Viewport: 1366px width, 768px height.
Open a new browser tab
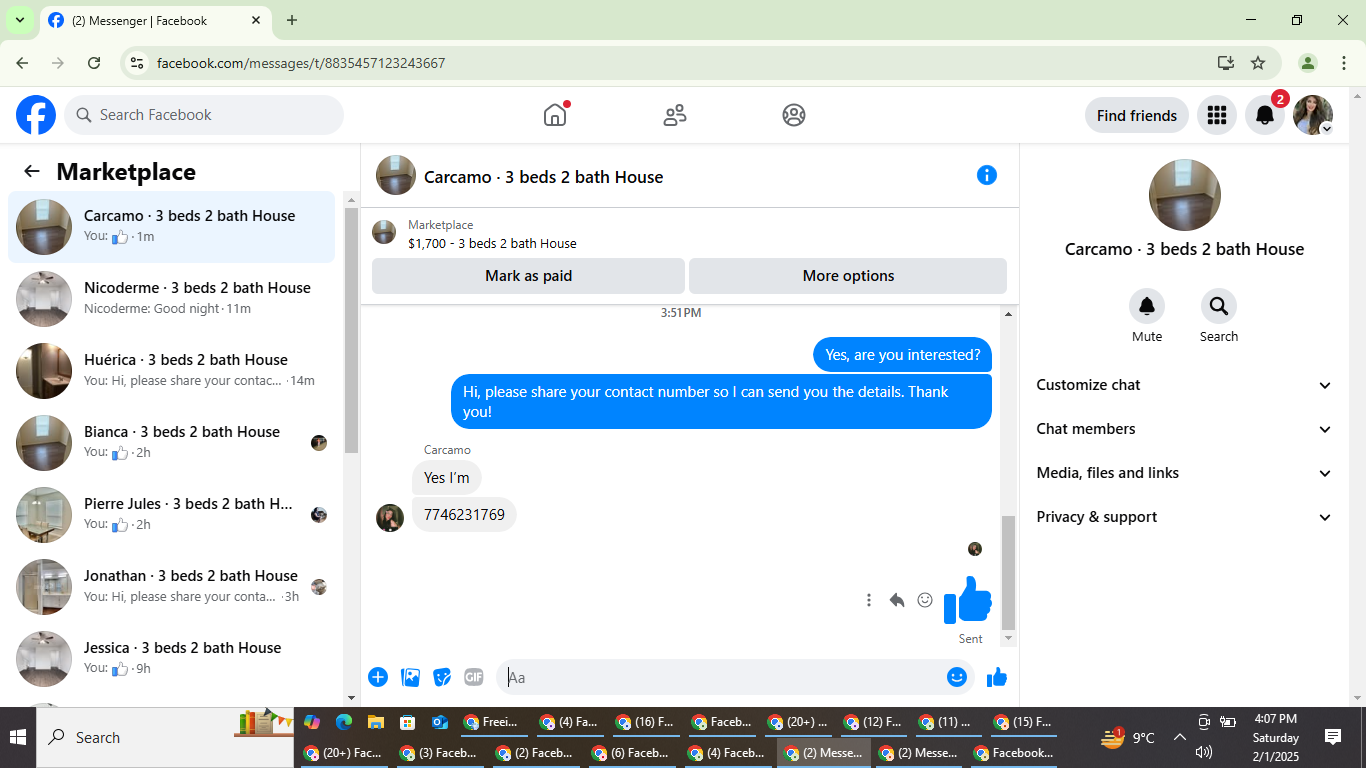[x=292, y=20]
